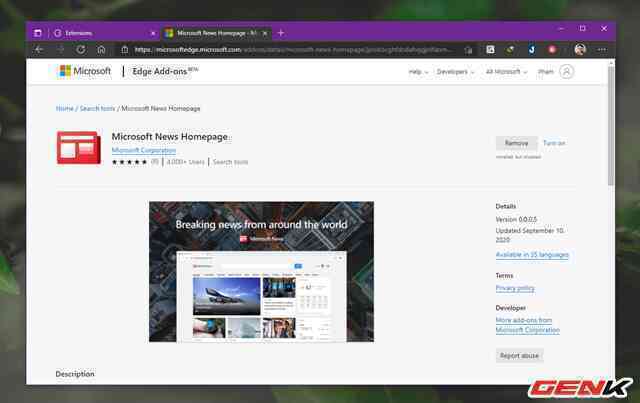The width and height of the screenshot is (640, 403).
Task: Click the browser Forward arrow
Action: coord(60,50)
